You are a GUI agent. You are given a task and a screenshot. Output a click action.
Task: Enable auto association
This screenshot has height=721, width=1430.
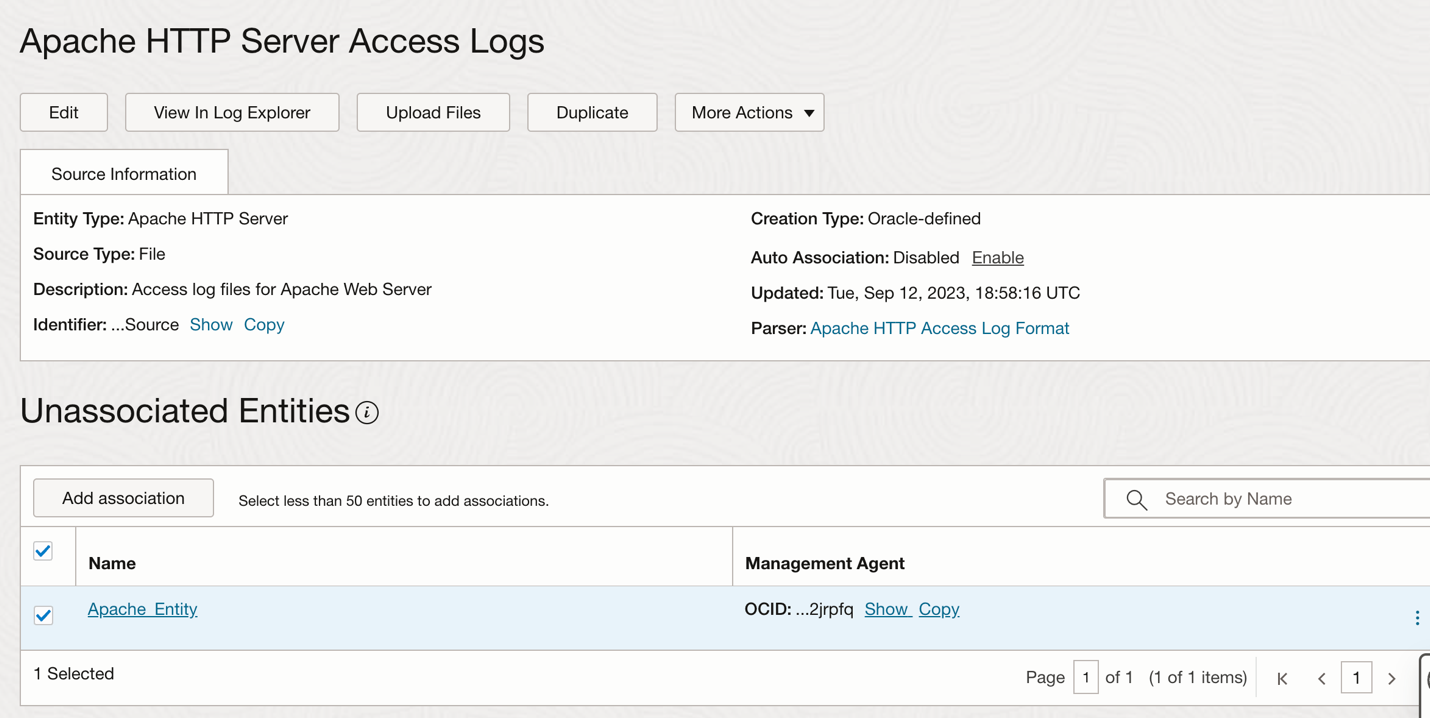[x=997, y=257]
